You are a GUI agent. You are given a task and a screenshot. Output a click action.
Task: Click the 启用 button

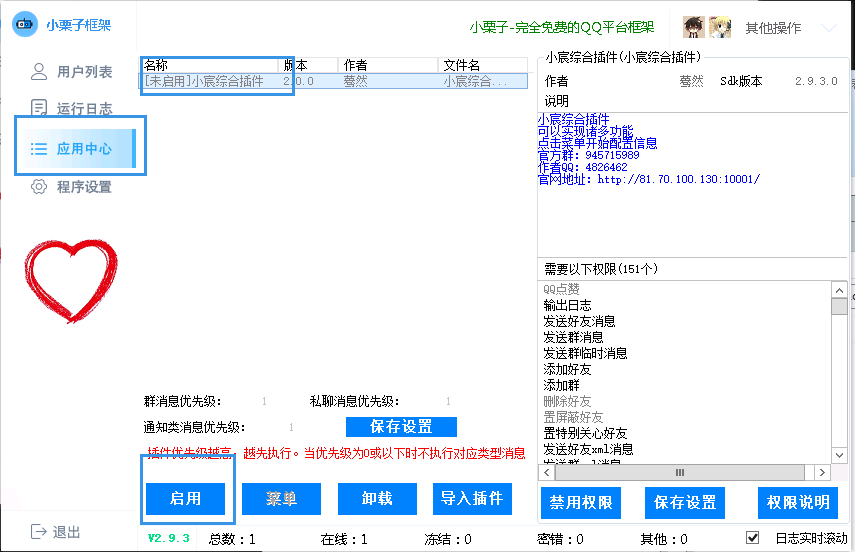pyautogui.click(x=185, y=499)
